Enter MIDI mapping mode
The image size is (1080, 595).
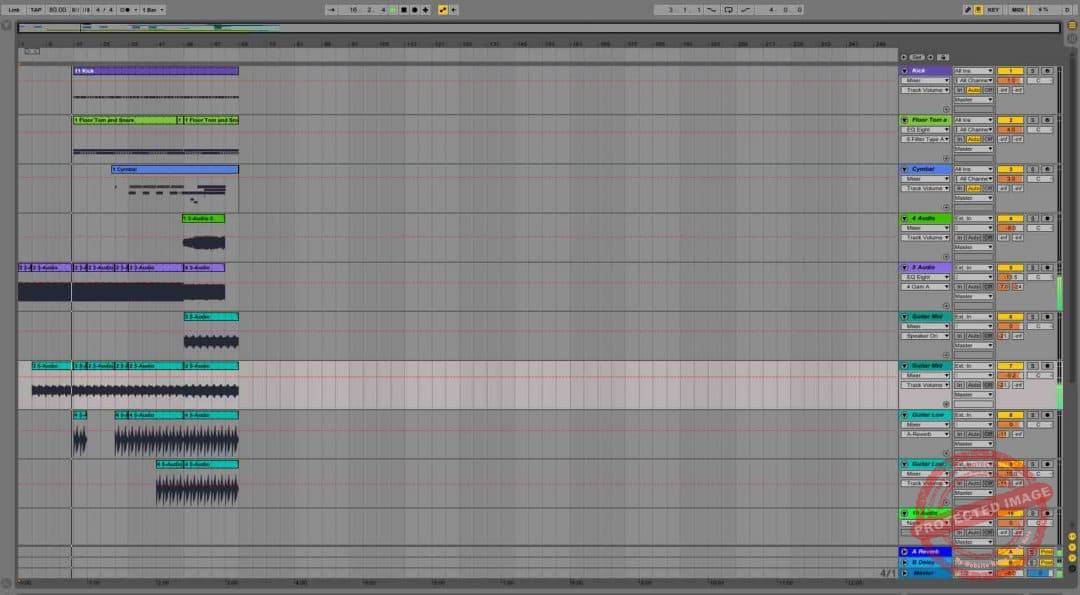1017,9
